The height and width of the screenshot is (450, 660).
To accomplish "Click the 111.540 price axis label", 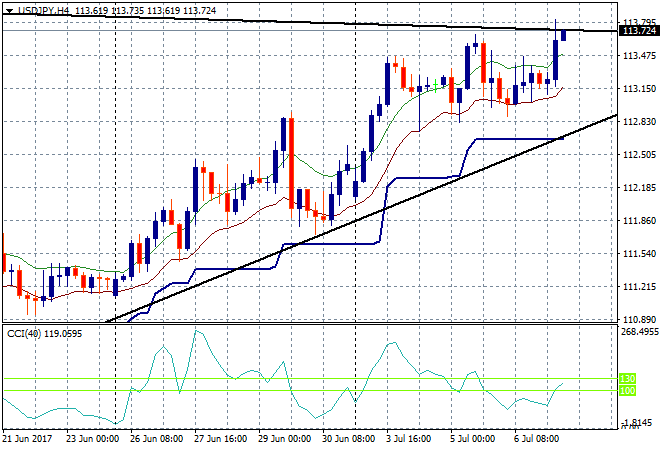I will point(639,253).
